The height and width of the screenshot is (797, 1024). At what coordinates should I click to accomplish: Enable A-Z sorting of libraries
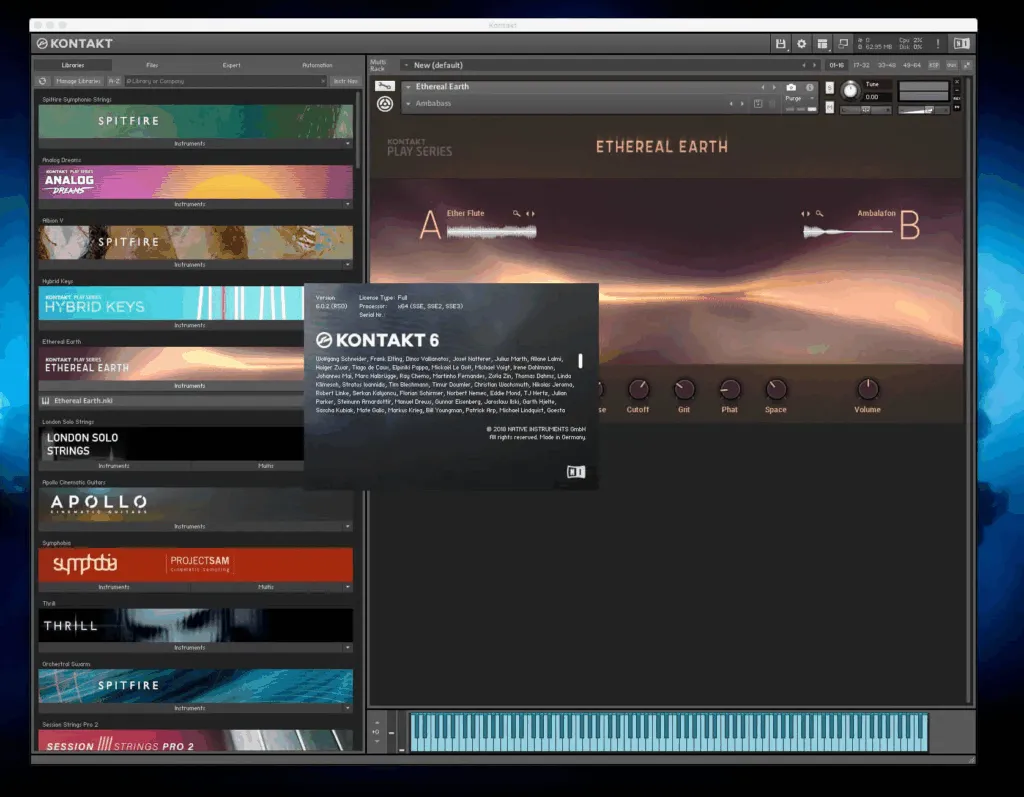pyautogui.click(x=113, y=80)
